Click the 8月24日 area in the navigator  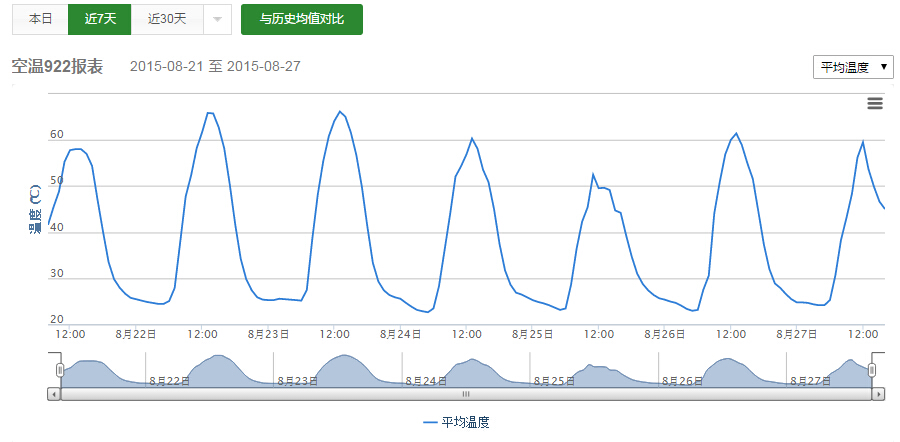[428, 381]
